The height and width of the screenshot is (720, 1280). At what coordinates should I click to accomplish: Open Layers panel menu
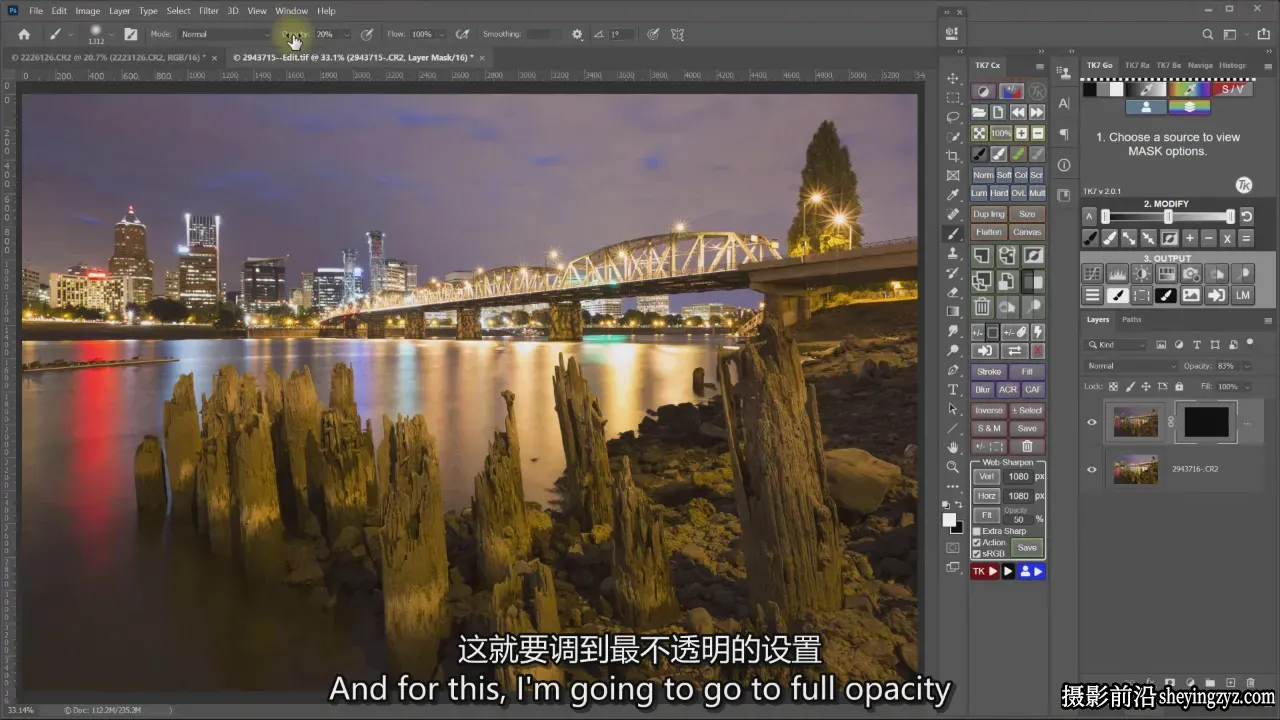(x=1269, y=320)
